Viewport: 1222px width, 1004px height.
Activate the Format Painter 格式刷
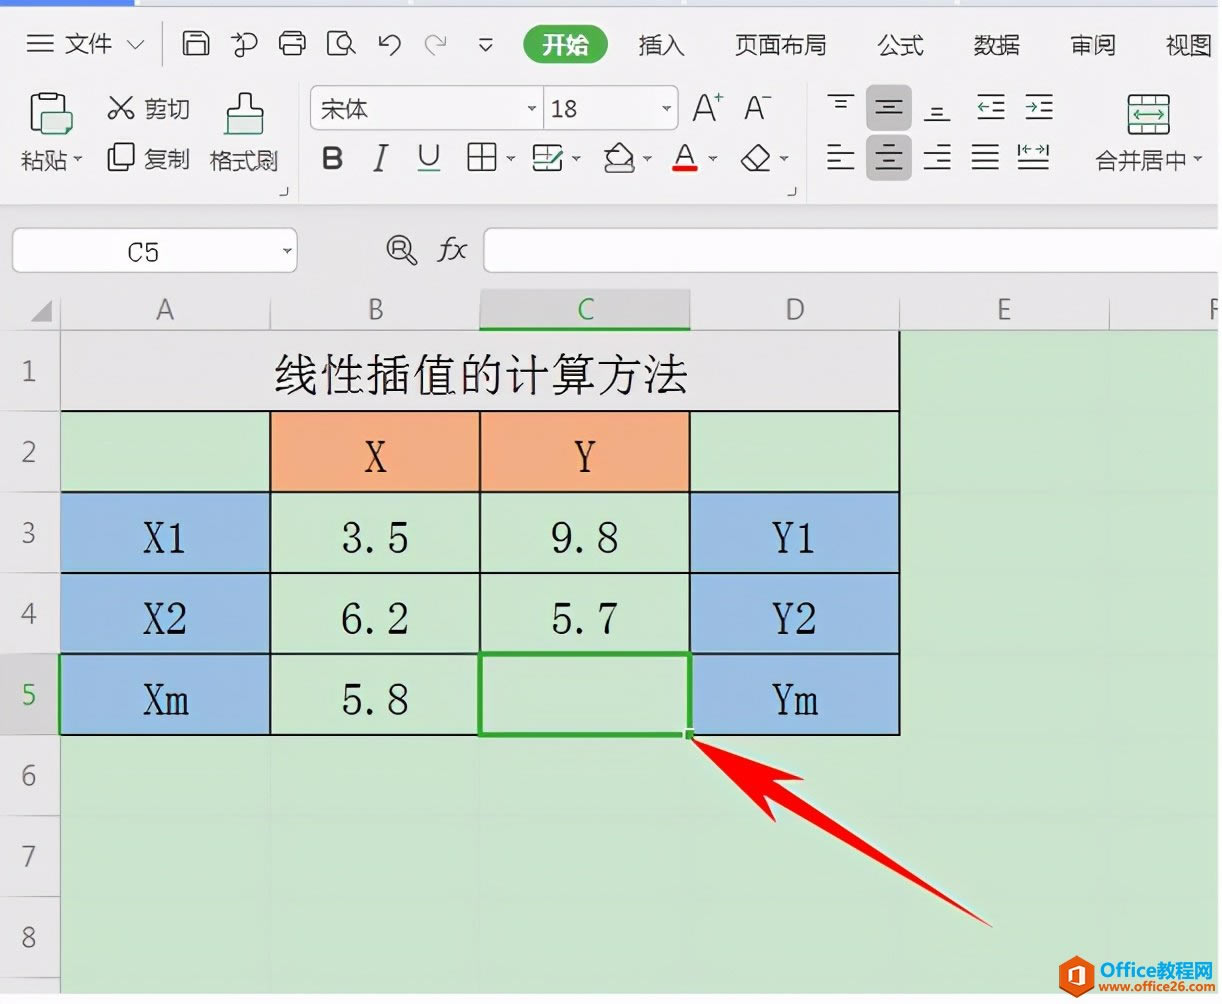244,133
